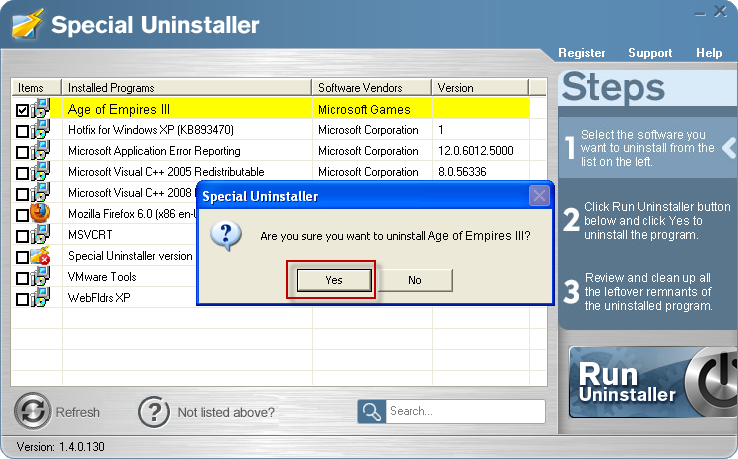Check Microsoft Application Error Reporting checkbox

coord(22,152)
